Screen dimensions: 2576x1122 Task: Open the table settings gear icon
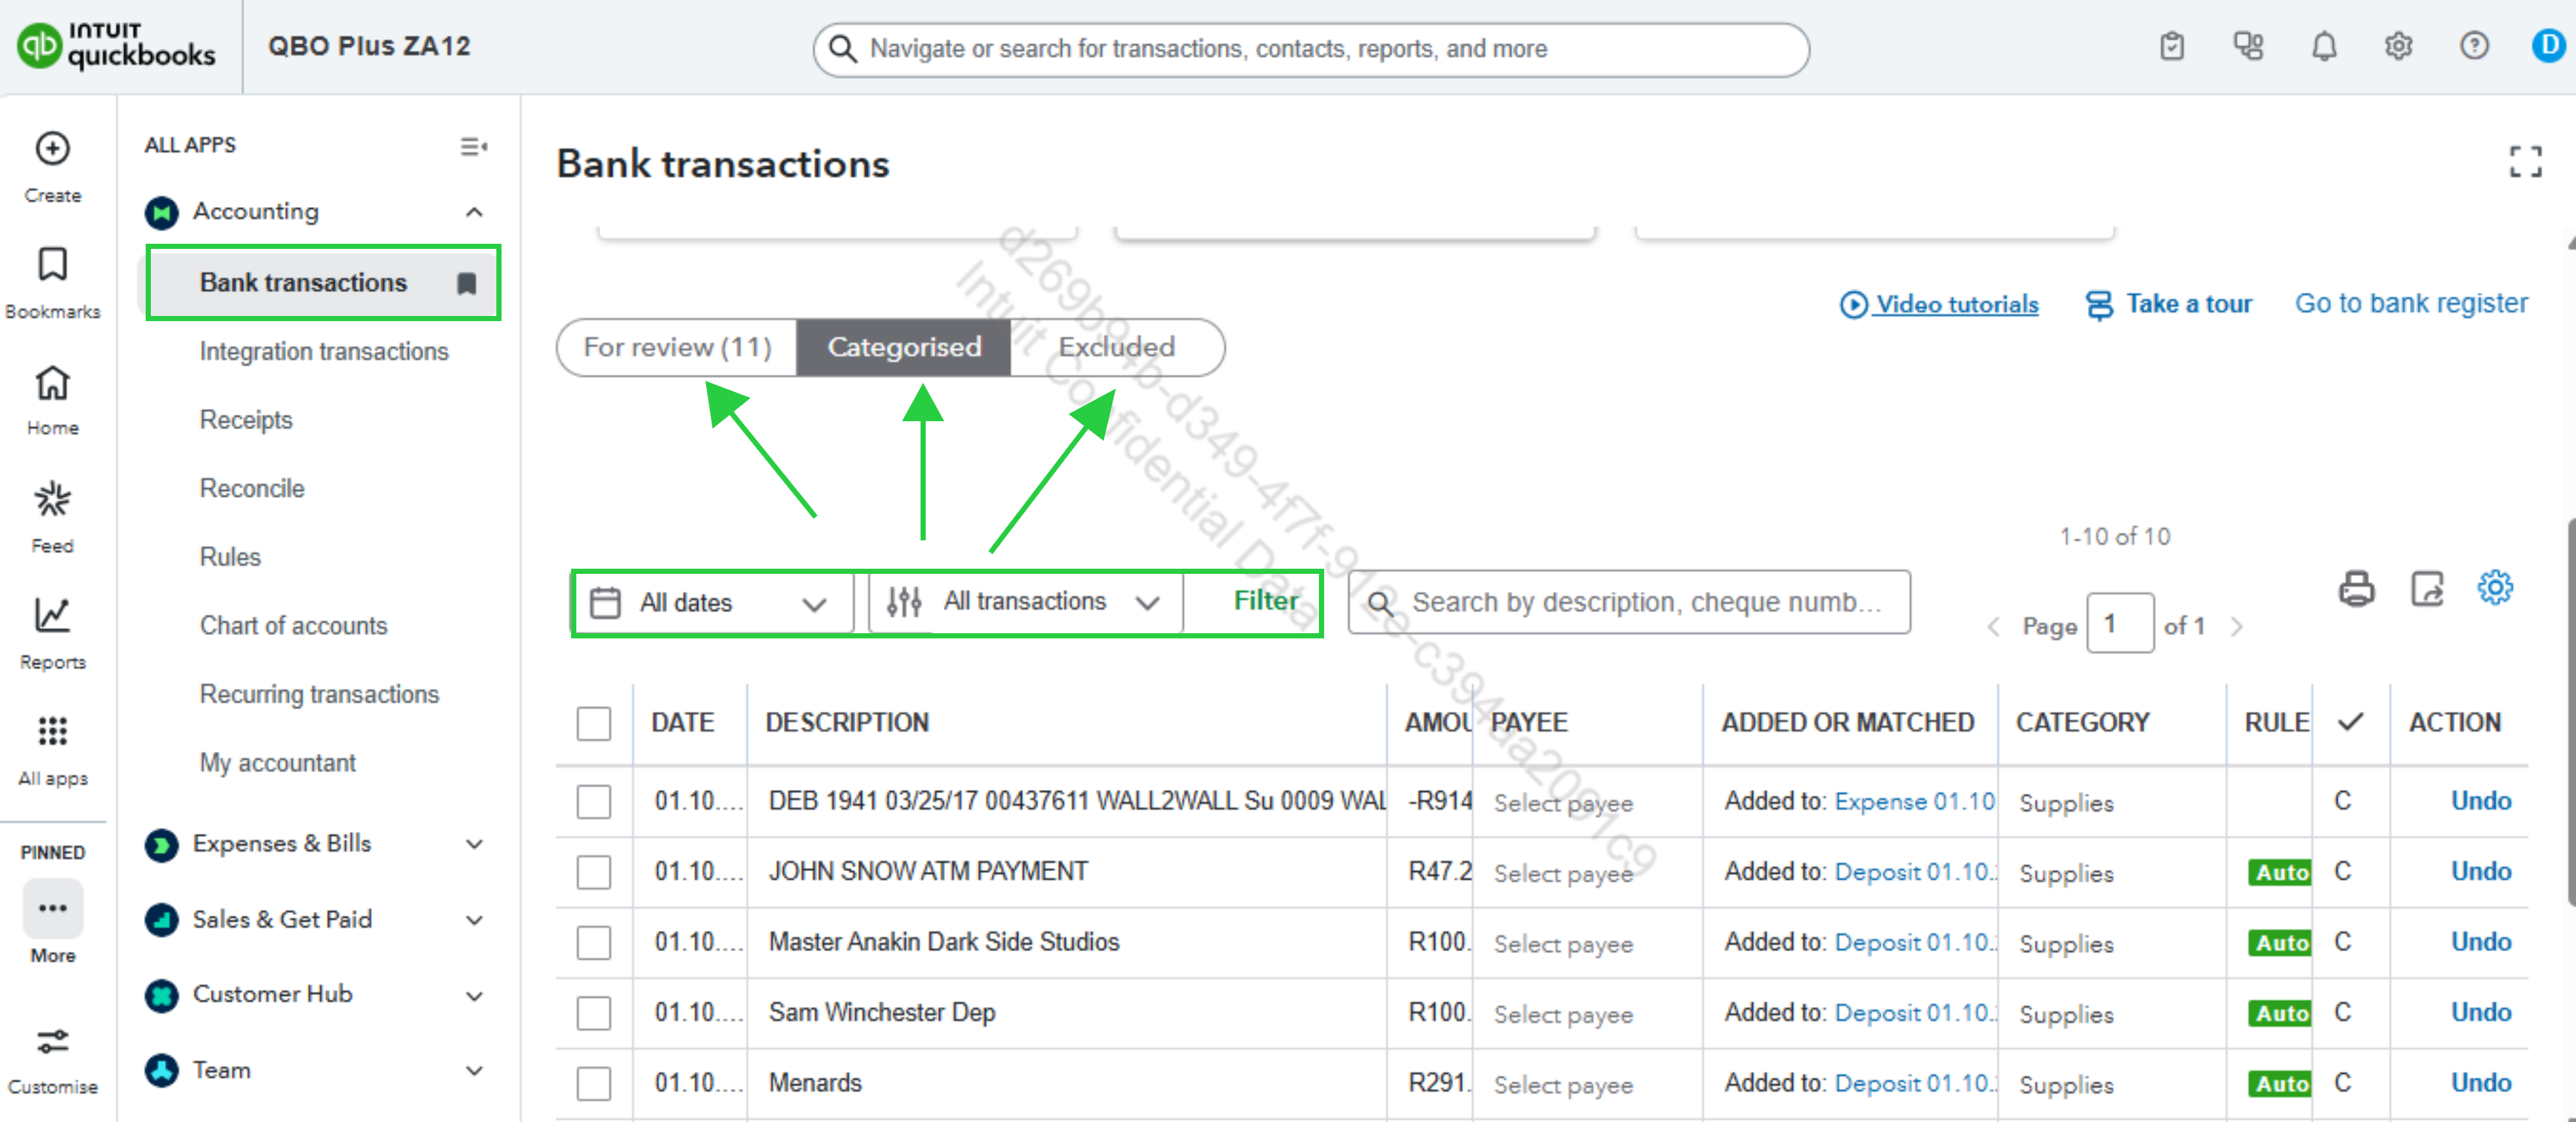tap(2494, 588)
